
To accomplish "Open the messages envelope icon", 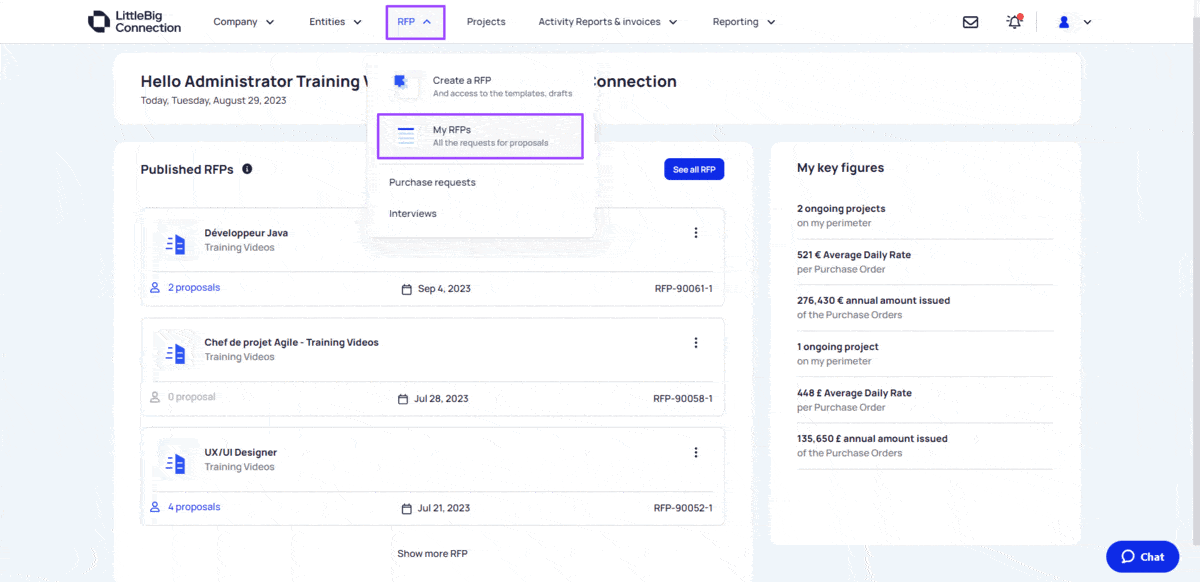I will pyautogui.click(x=970, y=22).
